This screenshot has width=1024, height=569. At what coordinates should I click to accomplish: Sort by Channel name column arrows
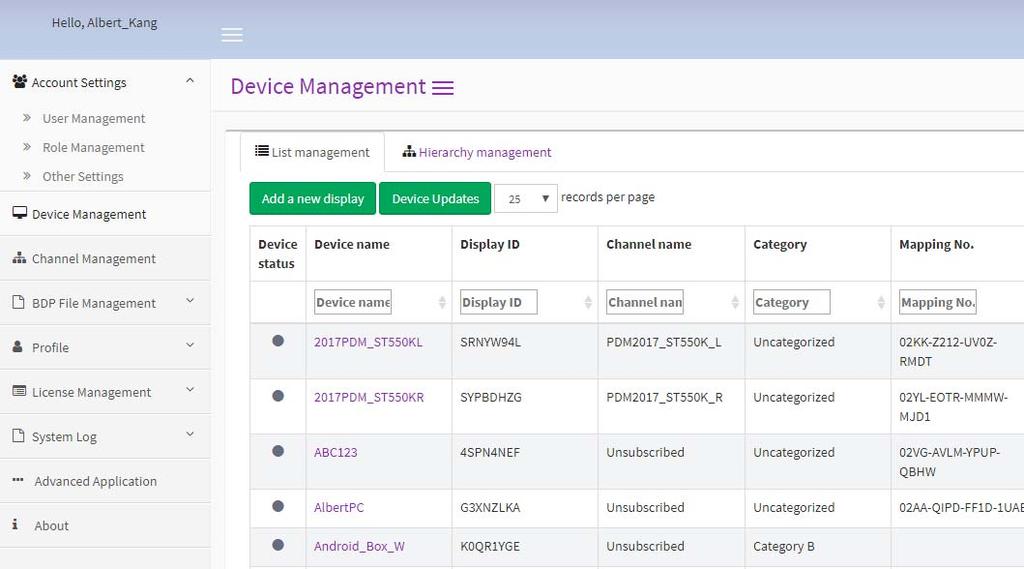point(735,302)
